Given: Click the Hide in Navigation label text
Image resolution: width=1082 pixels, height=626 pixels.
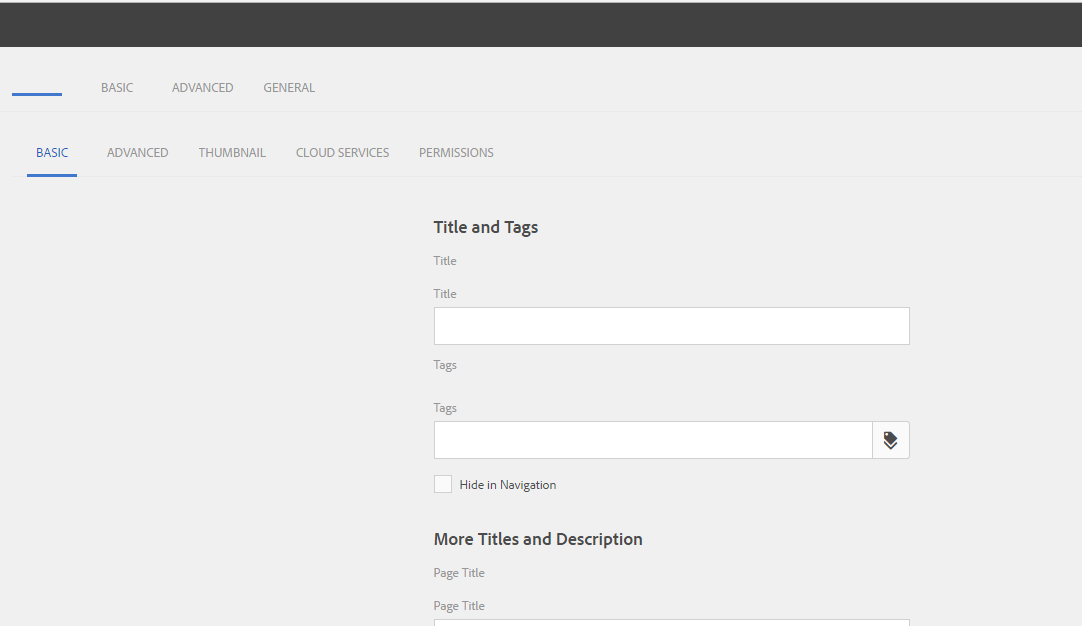Looking at the screenshot, I should tap(508, 485).
